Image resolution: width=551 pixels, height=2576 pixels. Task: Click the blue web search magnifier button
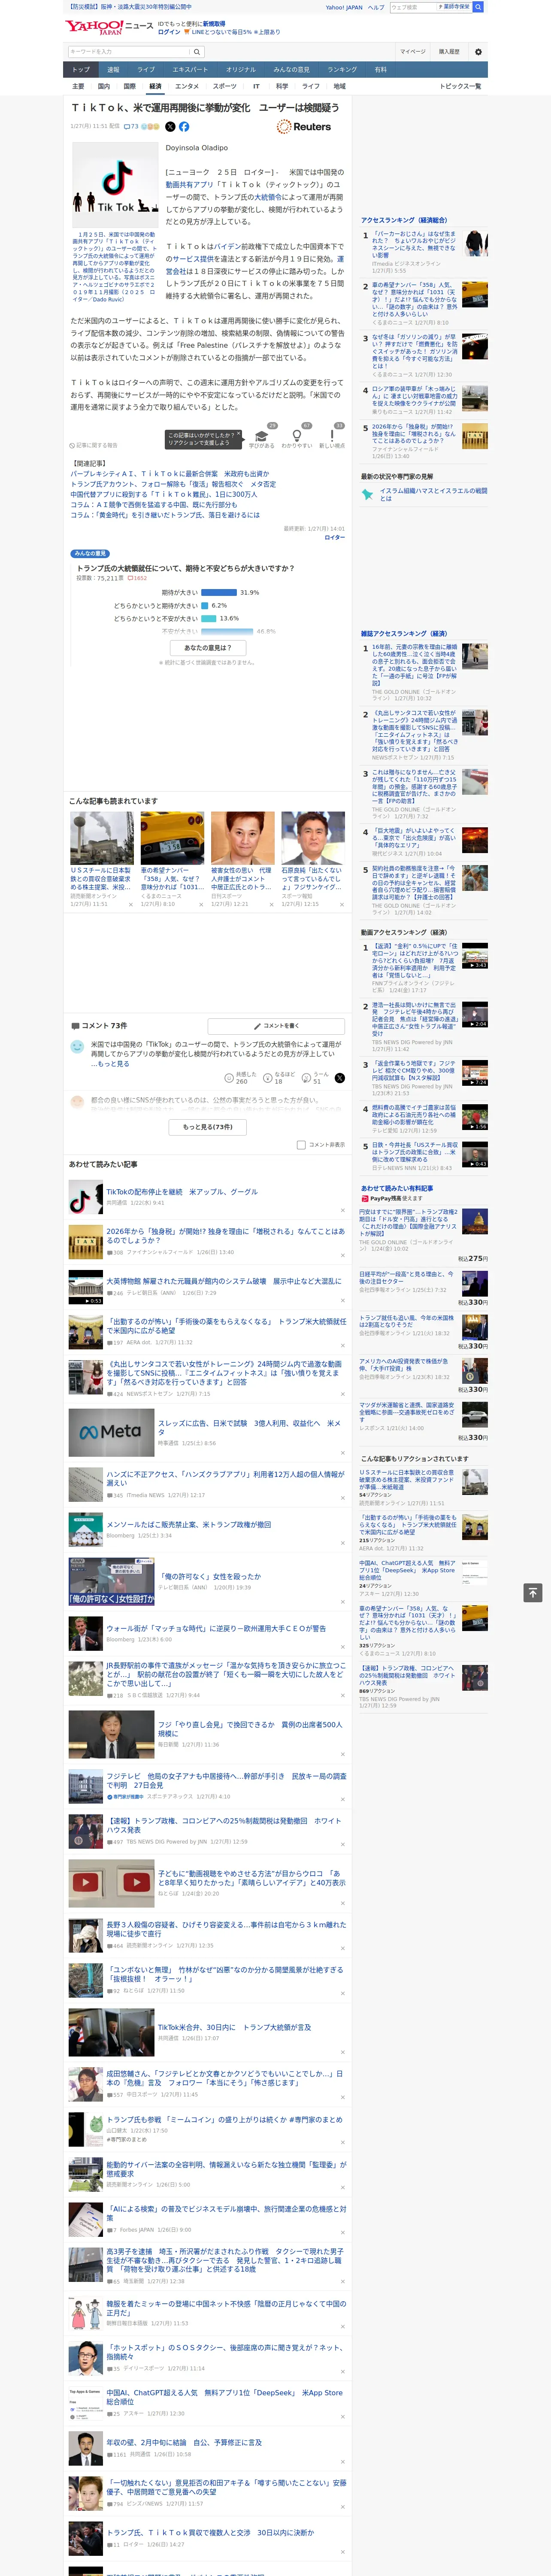(478, 7)
